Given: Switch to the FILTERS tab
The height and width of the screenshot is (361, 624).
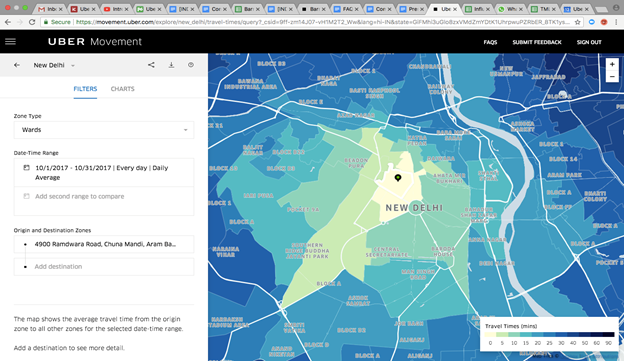Looking at the screenshot, I should (85, 89).
